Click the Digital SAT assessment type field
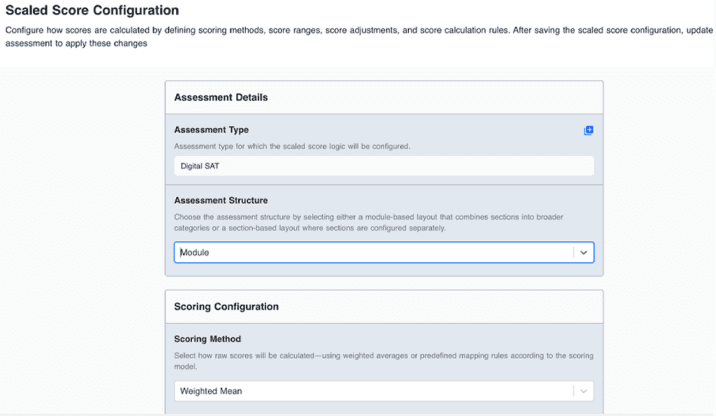 pos(383,166)
